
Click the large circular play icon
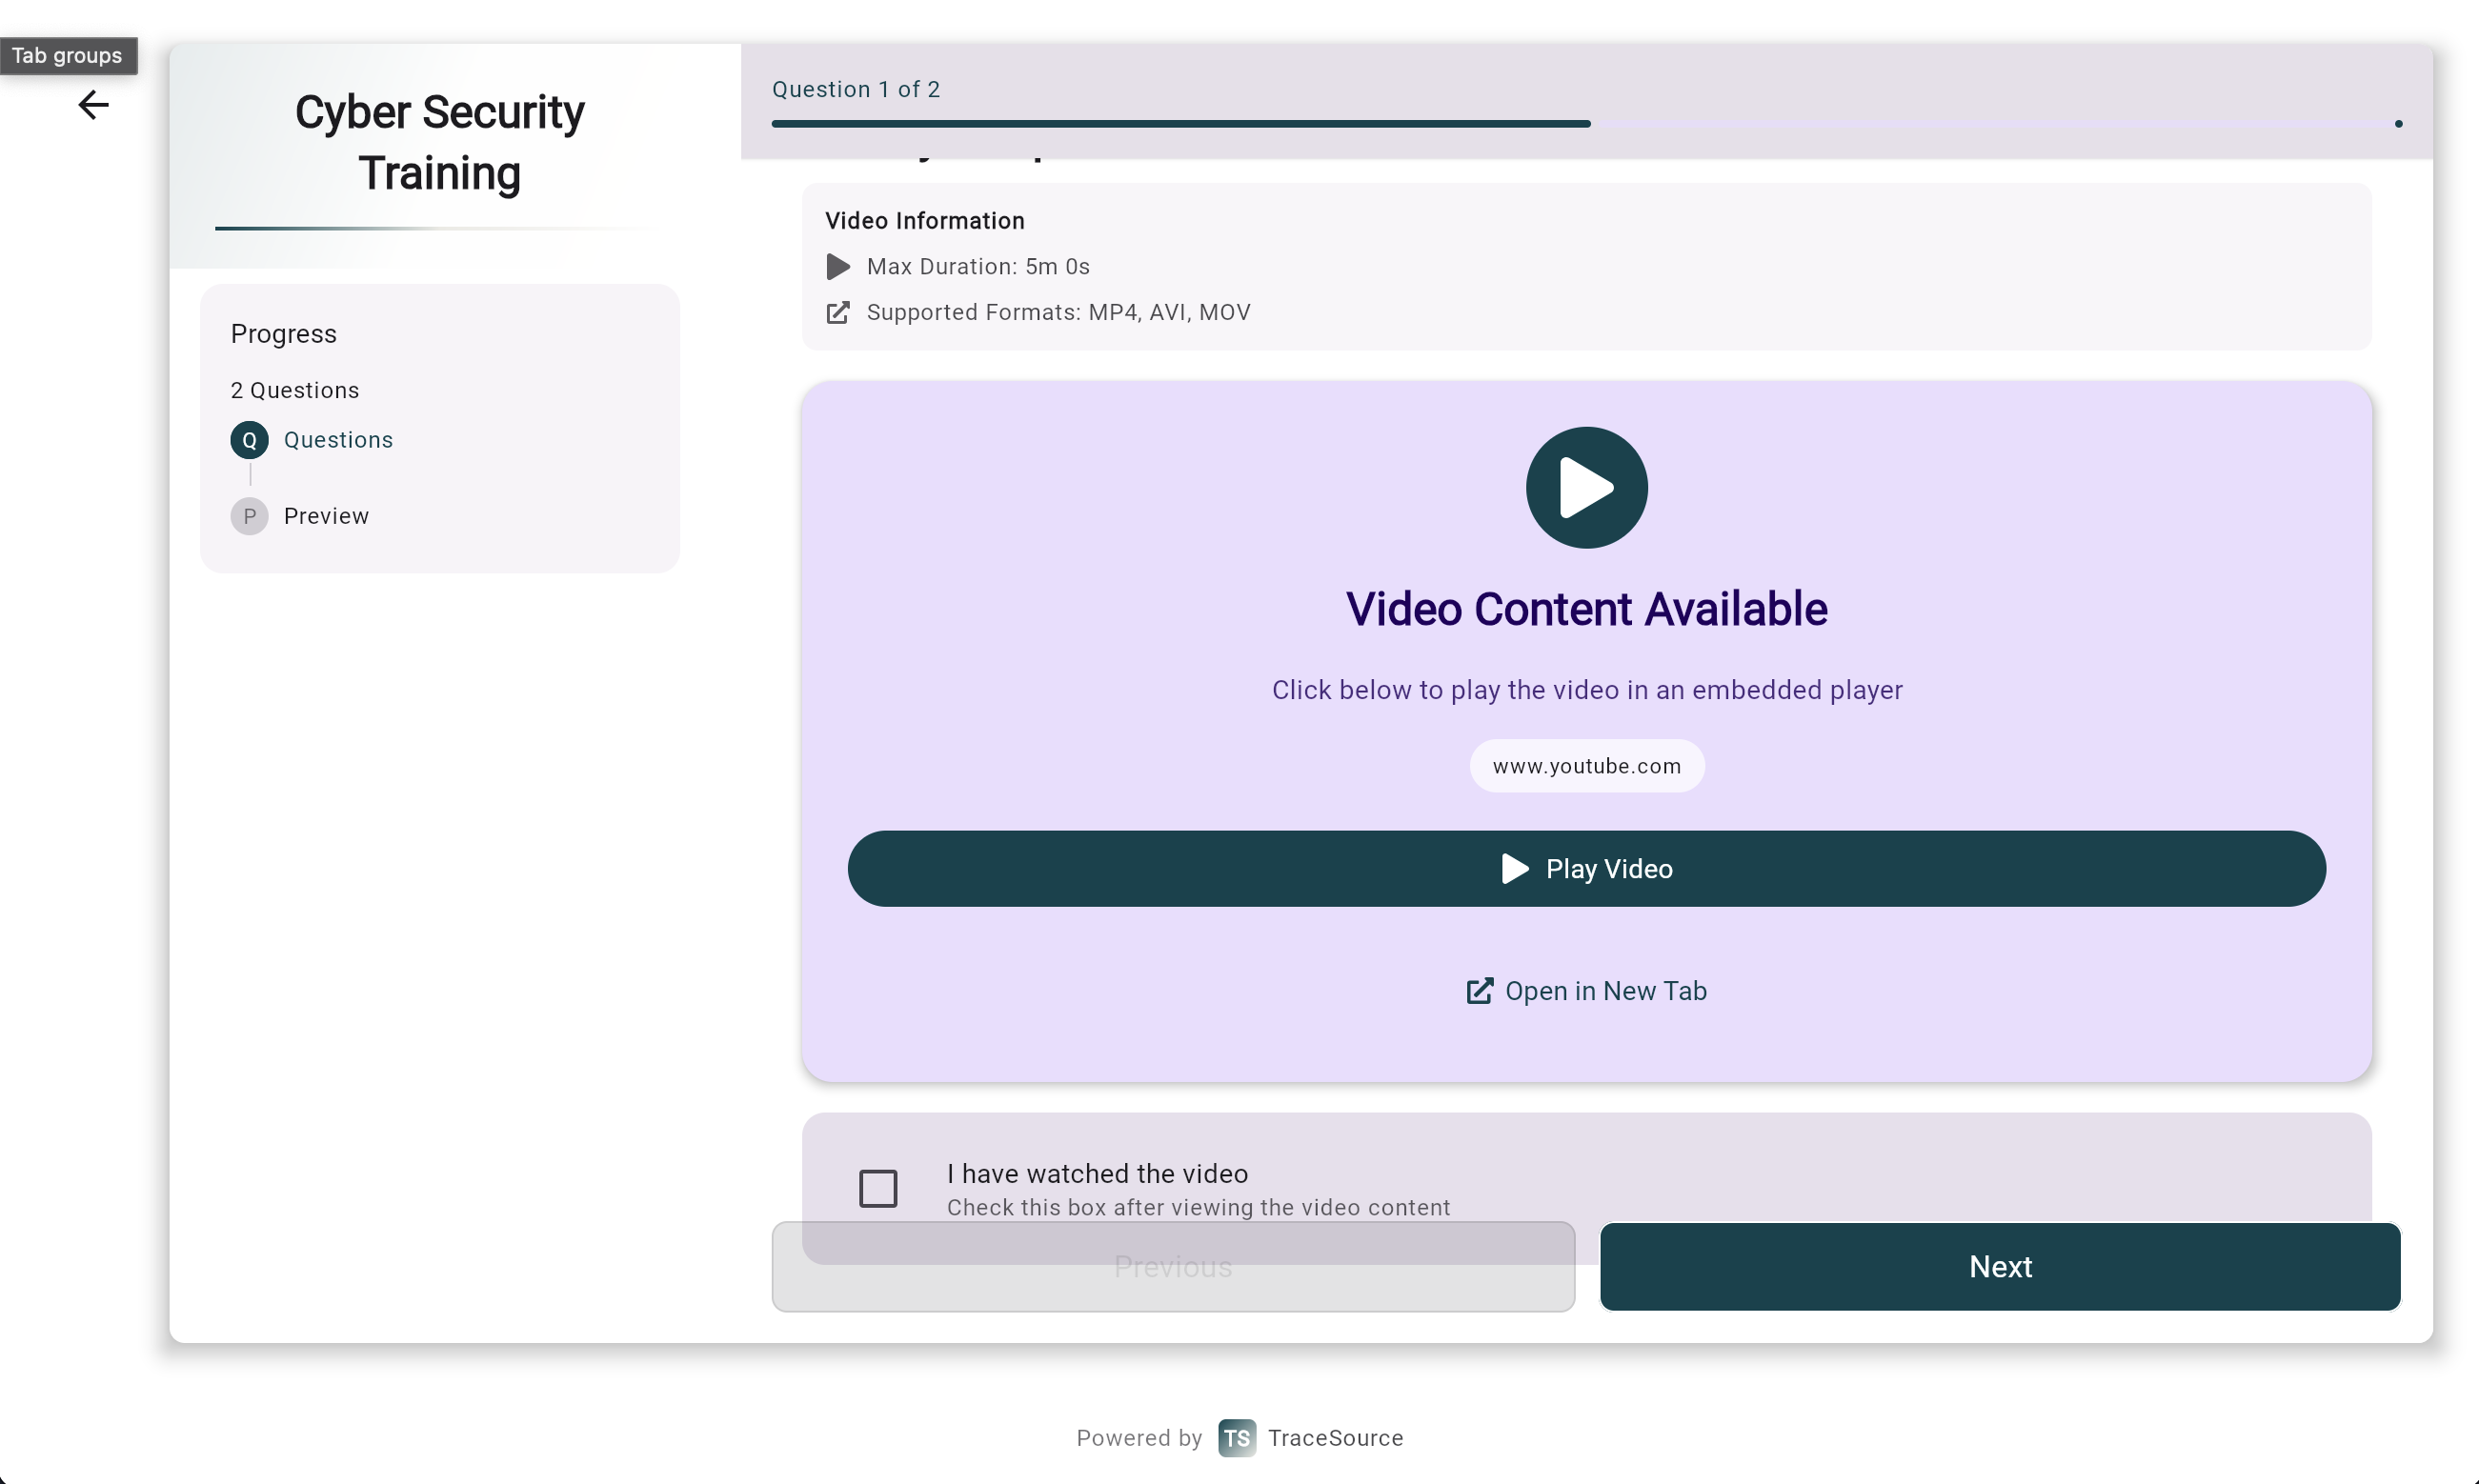(1586, 488)
